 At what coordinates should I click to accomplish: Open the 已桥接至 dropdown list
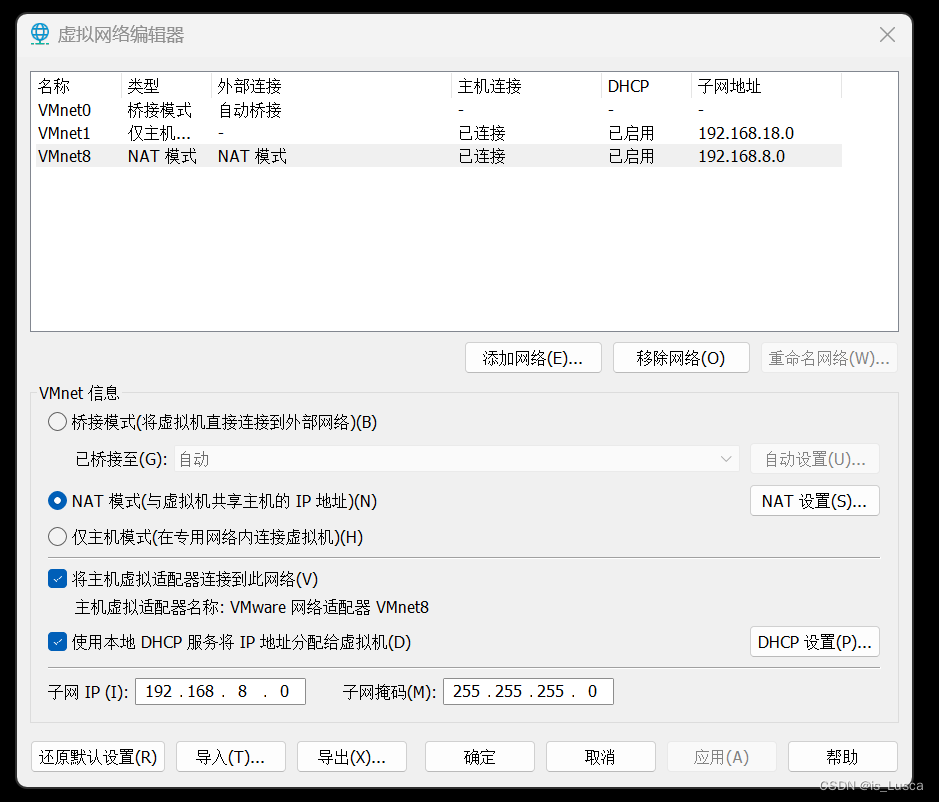coord(457,459)
